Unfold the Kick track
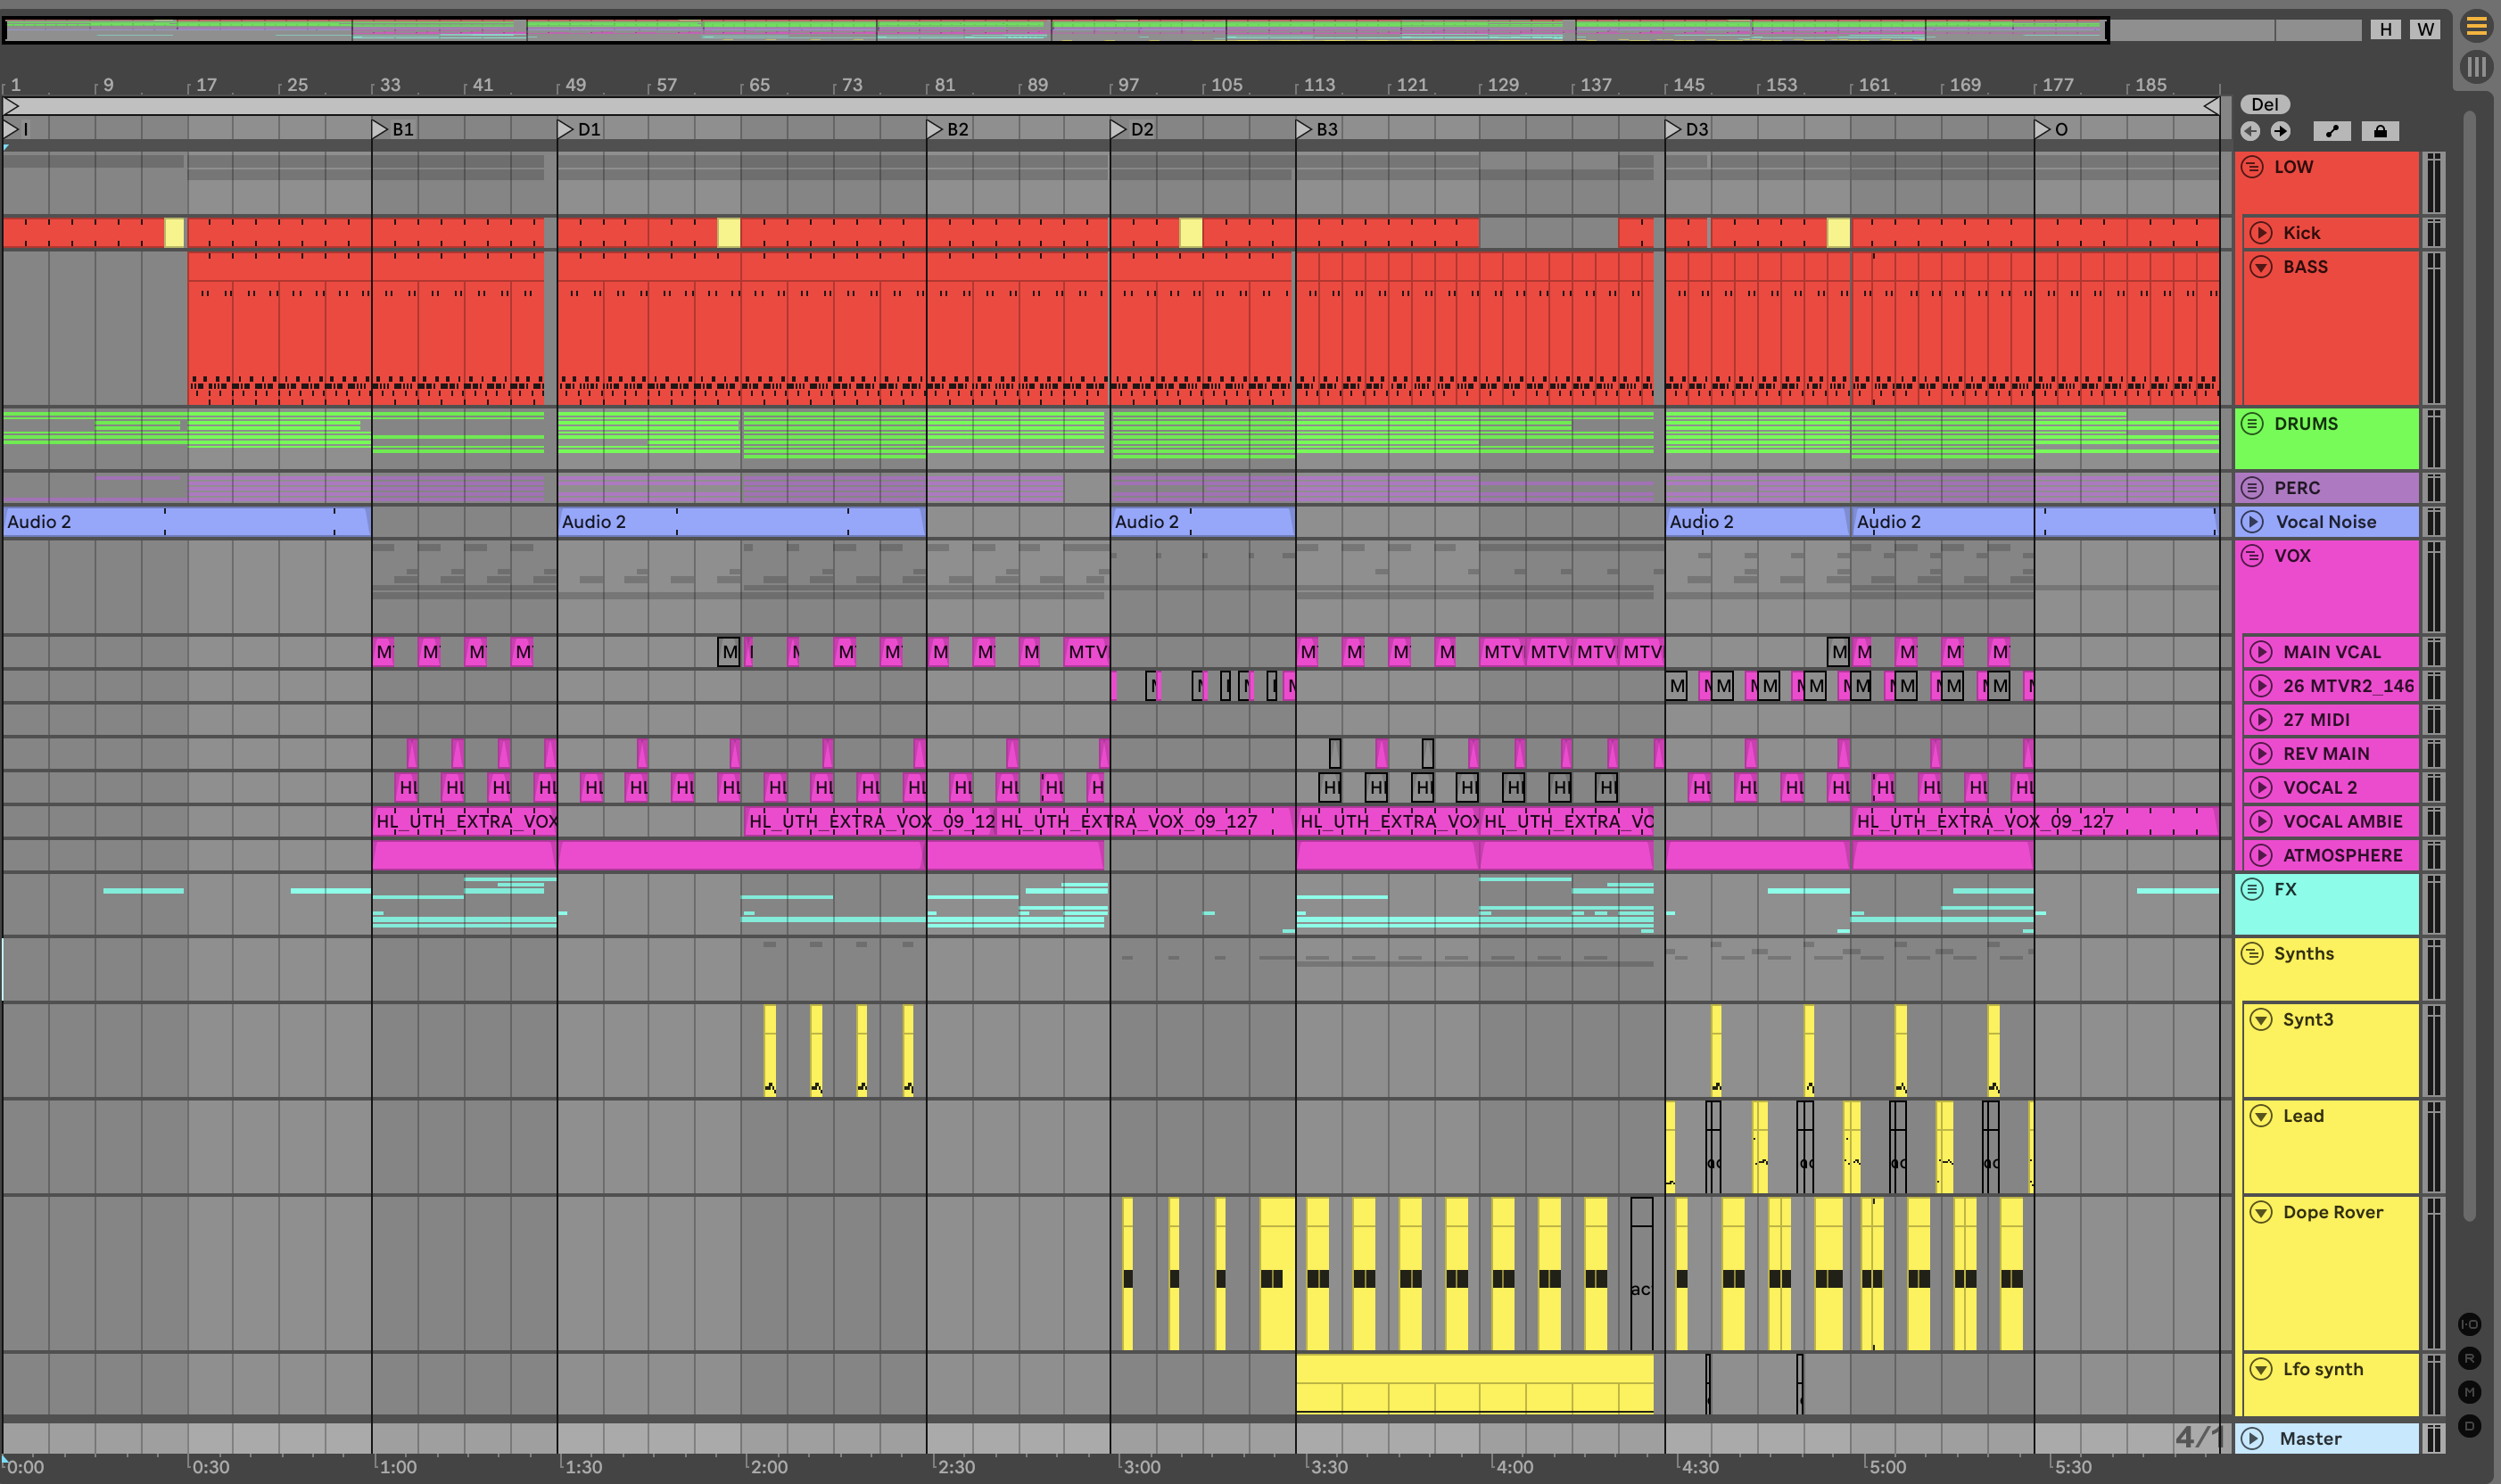The width and height of the screenshot is (2501, 1484). 2261,233
